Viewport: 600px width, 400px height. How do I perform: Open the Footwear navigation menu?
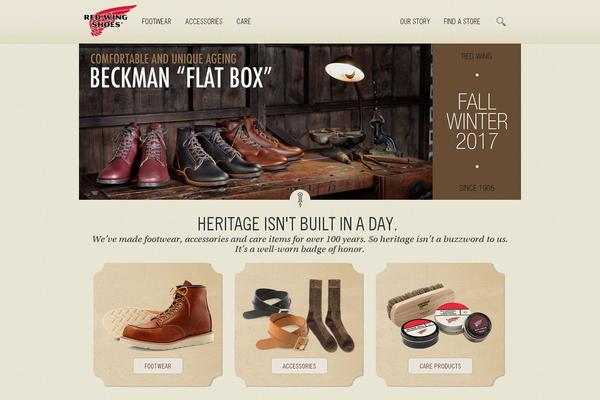[157, 21]
